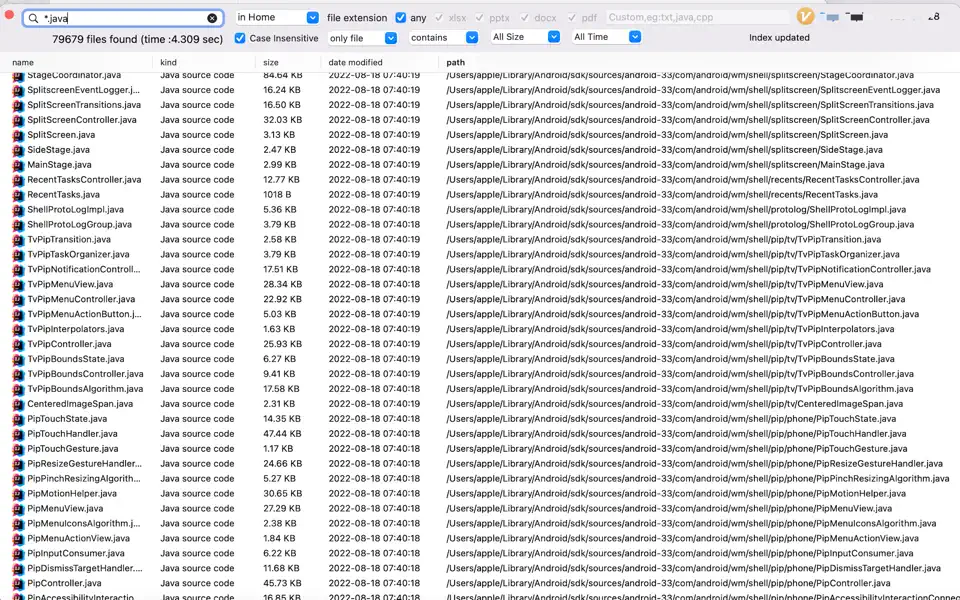Click the file icon beside PipController.java
The width and height of the screenshot is (960, 600).
point(17,583)
